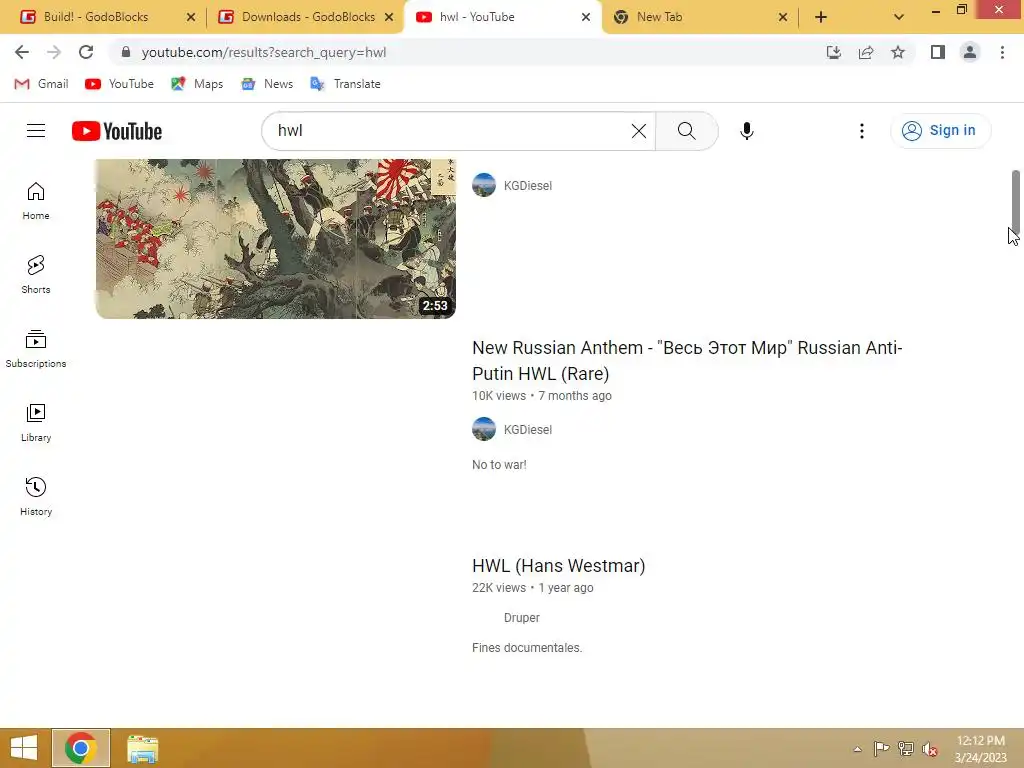Open the network tray icon
The width and height of the screenshot is (1024, 768).
coord(906,749)
